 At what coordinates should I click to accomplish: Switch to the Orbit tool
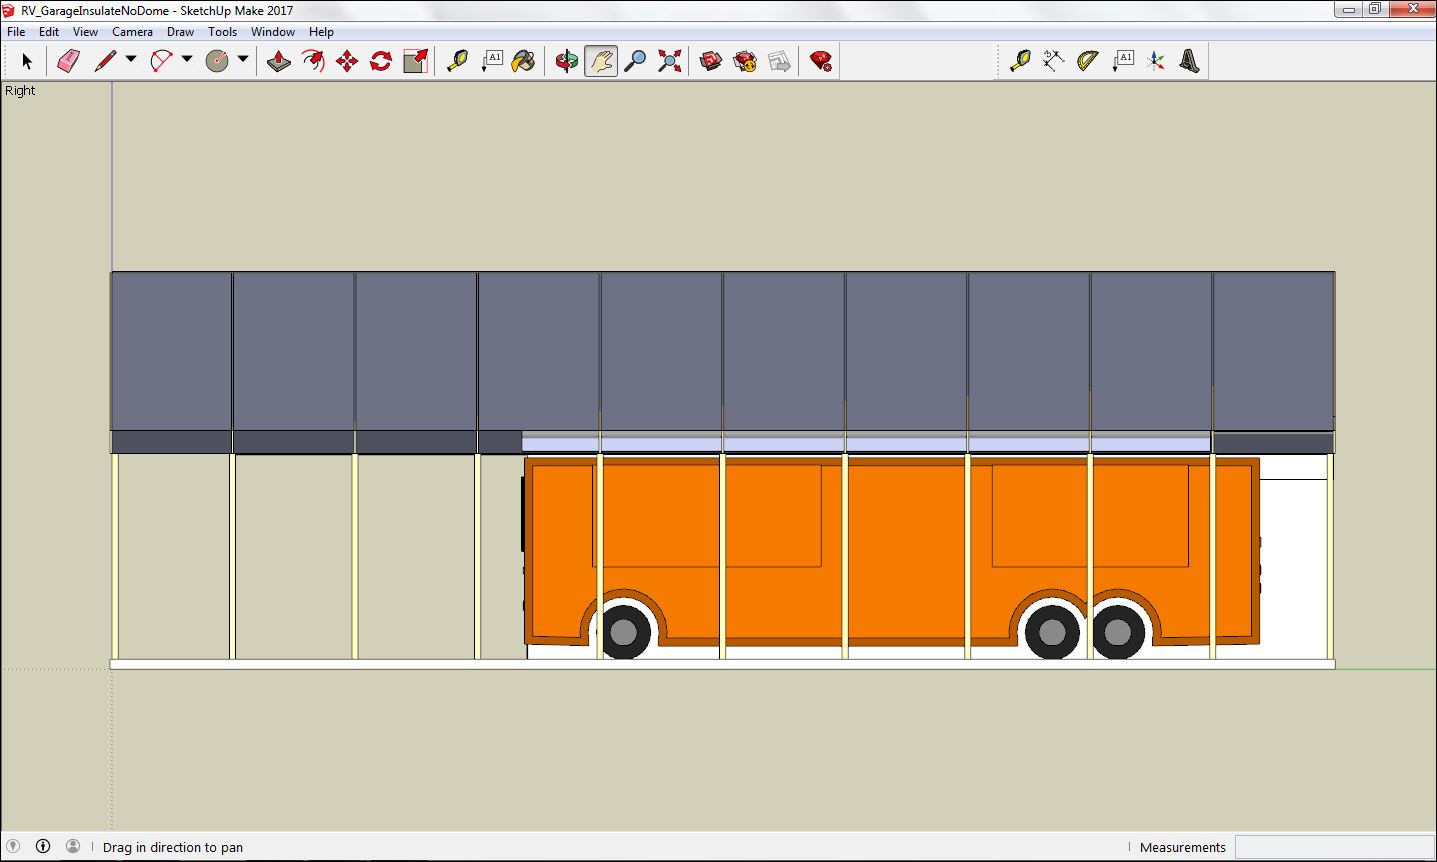(567, 61)
